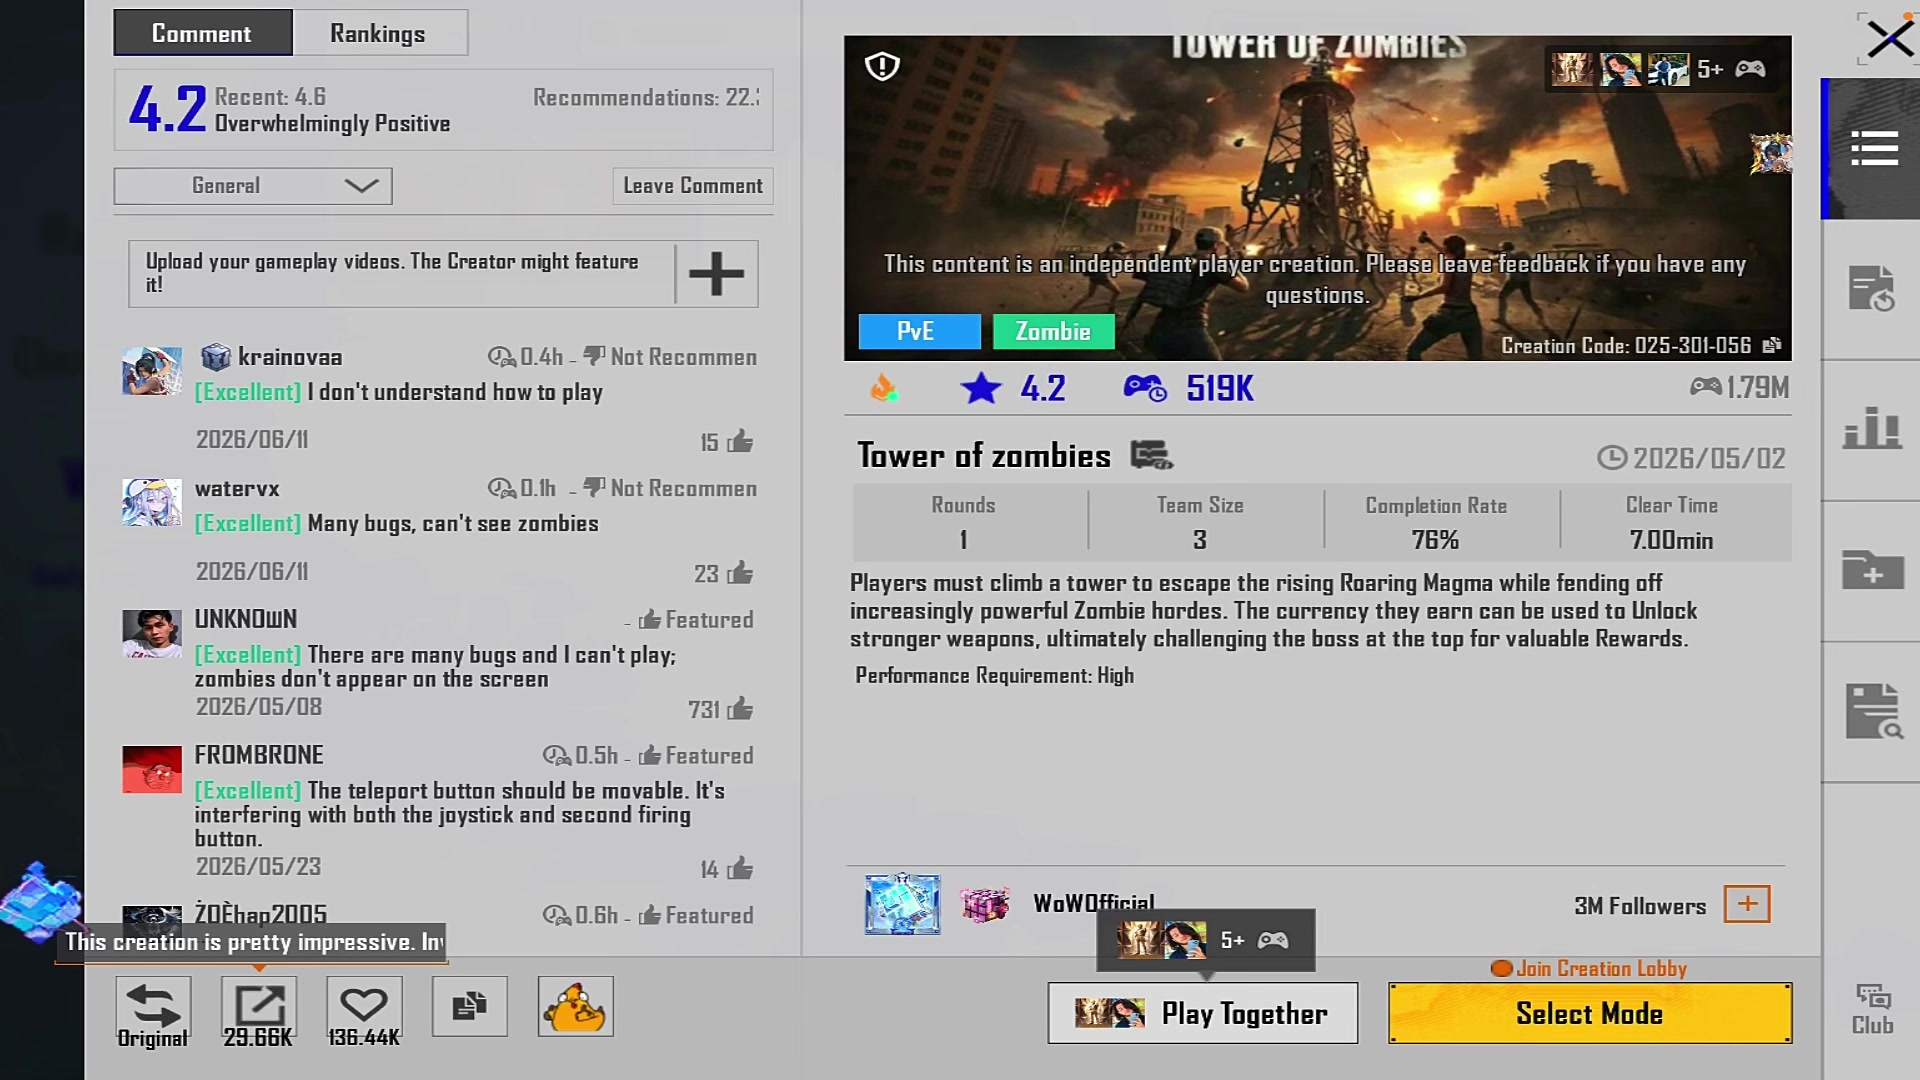Expand the upload gameplay videos plus button
1920x1080 pixels.
[x=716, y=273]
